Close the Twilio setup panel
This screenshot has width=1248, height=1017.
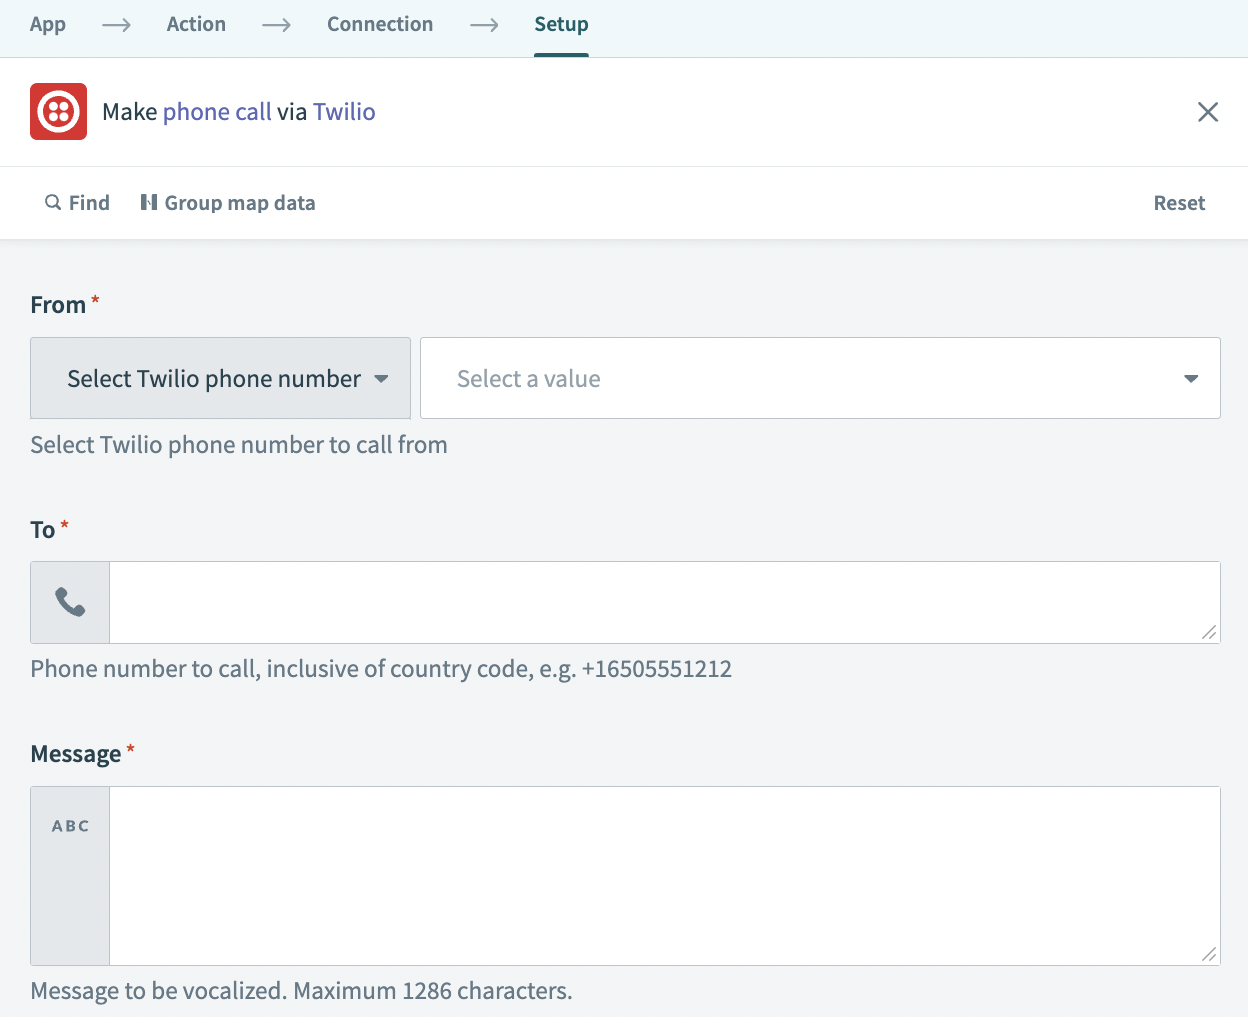(x=1208, y=112)
